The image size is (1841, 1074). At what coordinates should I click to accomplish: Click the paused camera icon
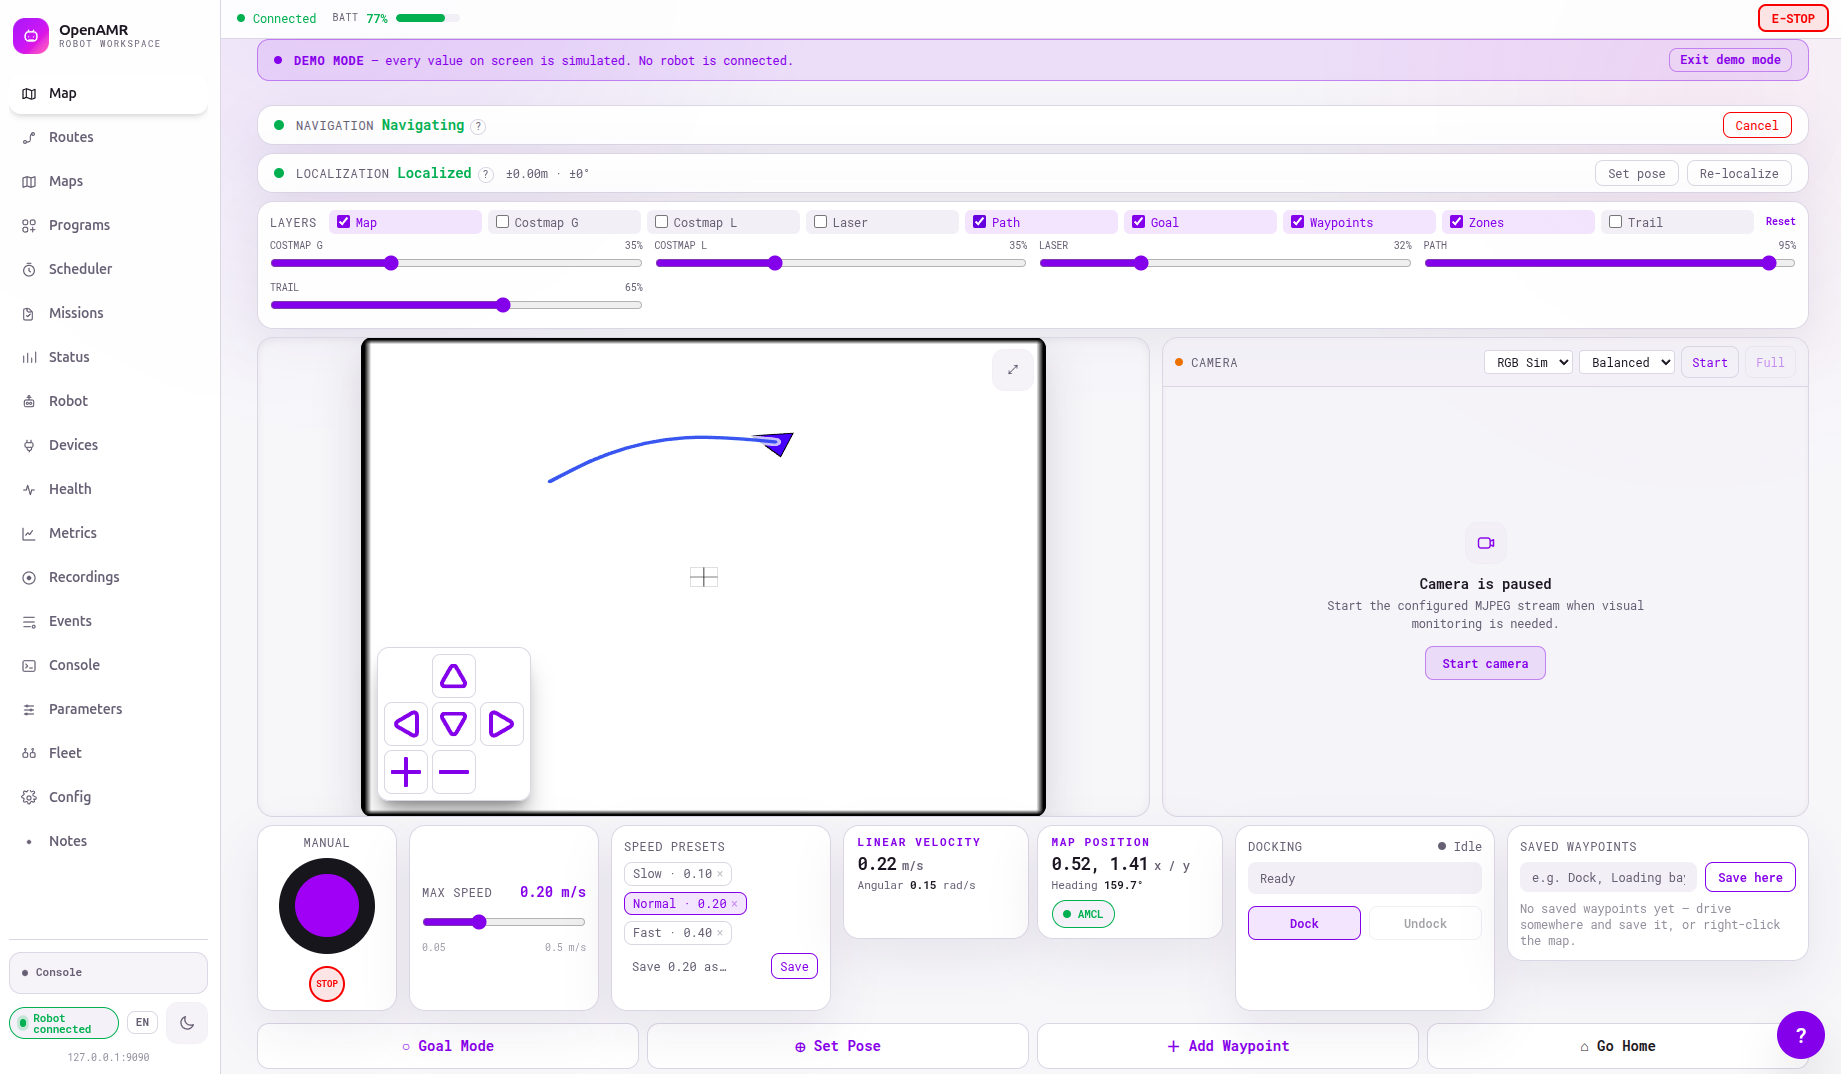(x=1486, y=543)
